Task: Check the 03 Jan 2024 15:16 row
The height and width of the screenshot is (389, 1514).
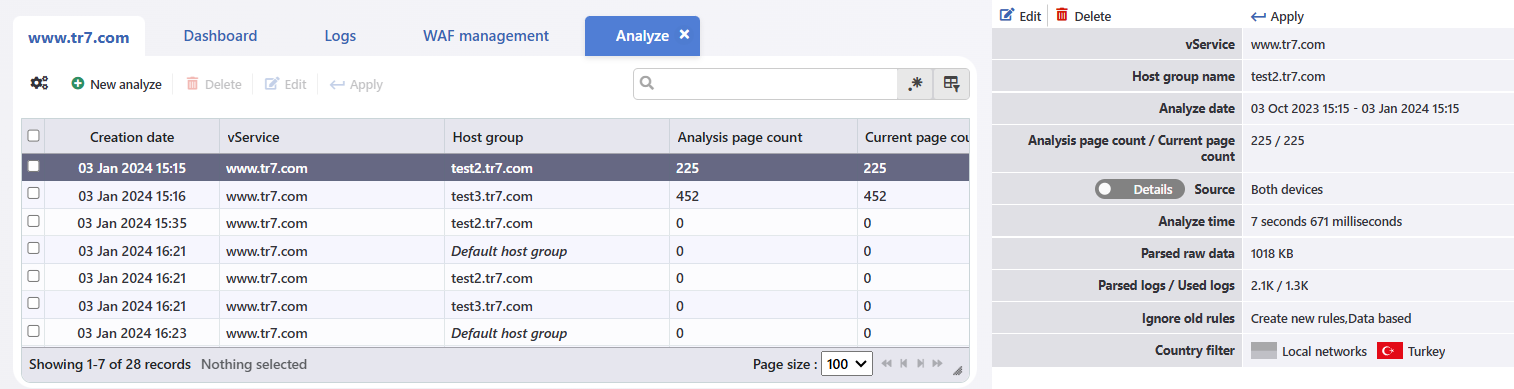Action: [34, 194]
